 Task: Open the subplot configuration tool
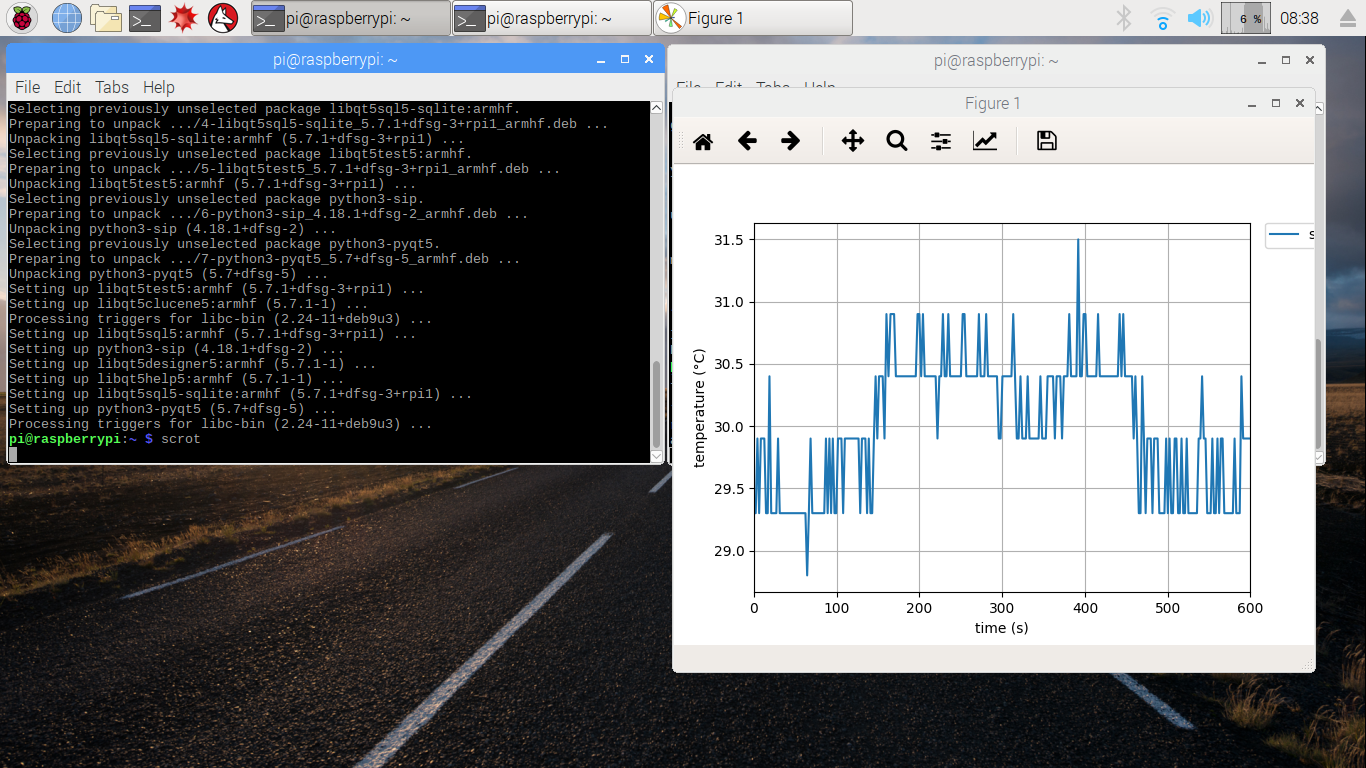click(940, 141)
